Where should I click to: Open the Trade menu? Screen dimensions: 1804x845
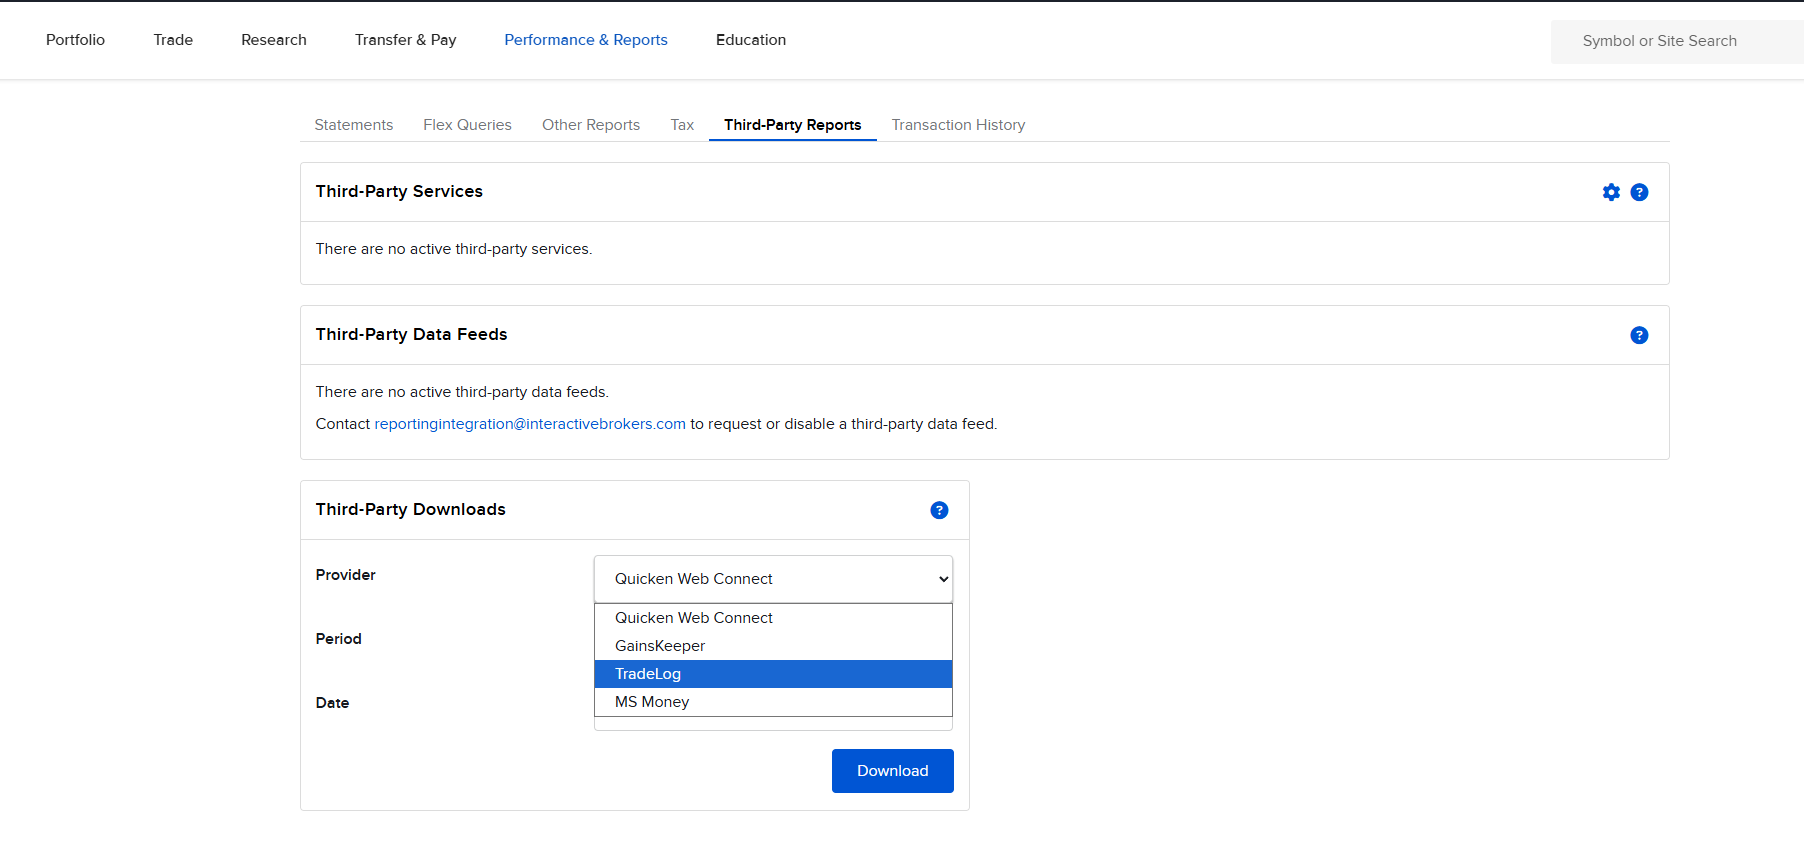[x=173, y=40]
